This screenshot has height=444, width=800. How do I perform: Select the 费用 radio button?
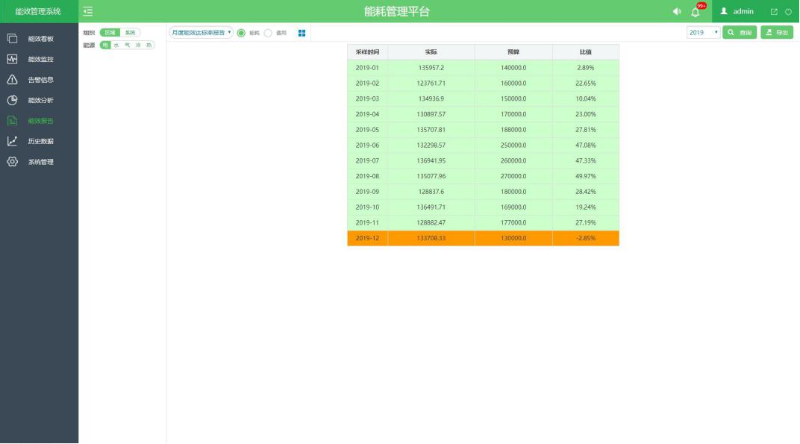click(268, 33)
